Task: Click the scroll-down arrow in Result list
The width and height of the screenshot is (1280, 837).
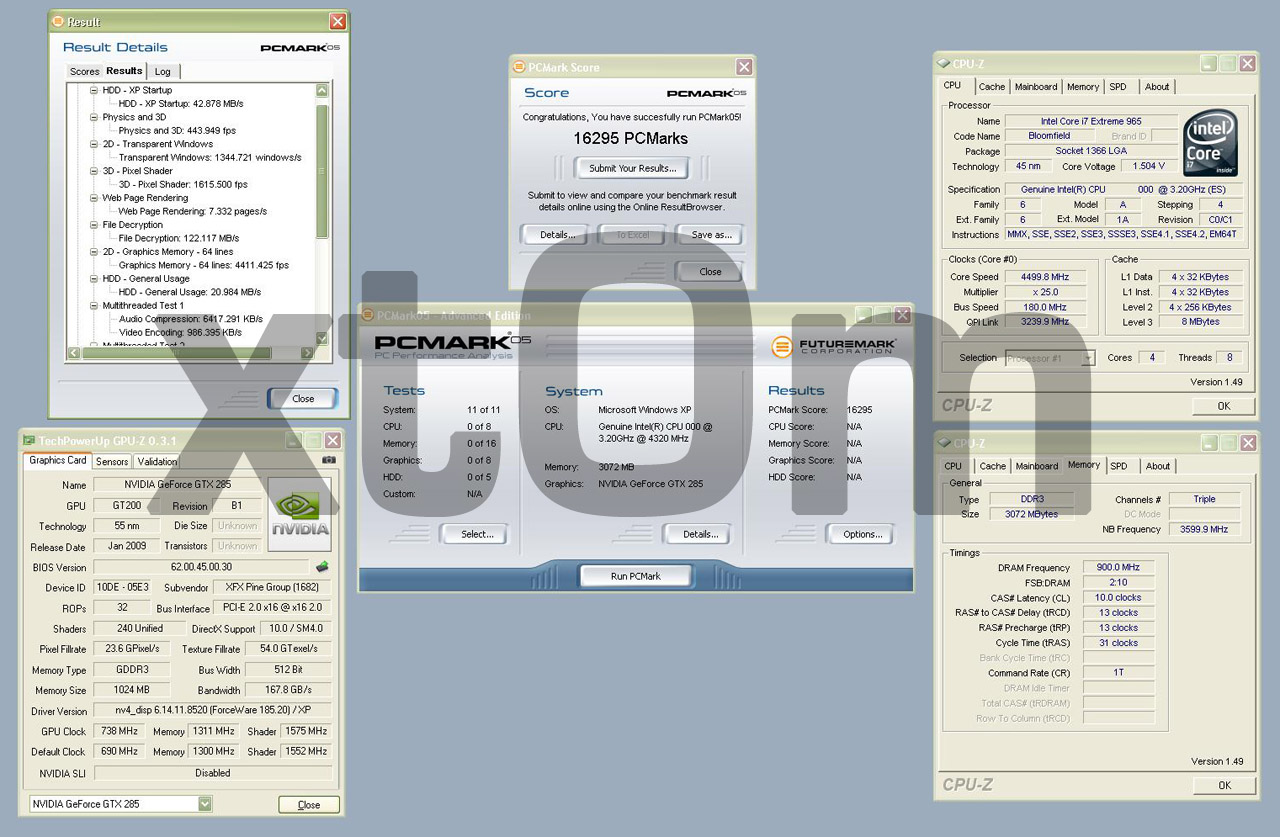Action: [322, 340]
